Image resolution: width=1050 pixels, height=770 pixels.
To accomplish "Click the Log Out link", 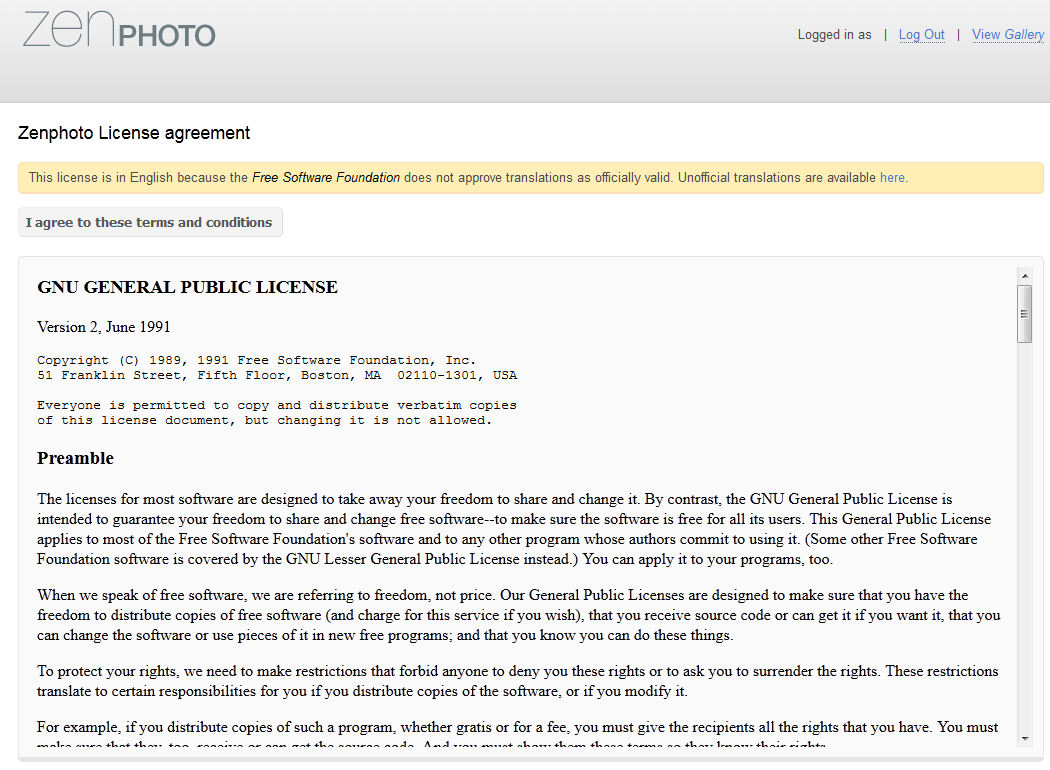I will coord(921,35).
